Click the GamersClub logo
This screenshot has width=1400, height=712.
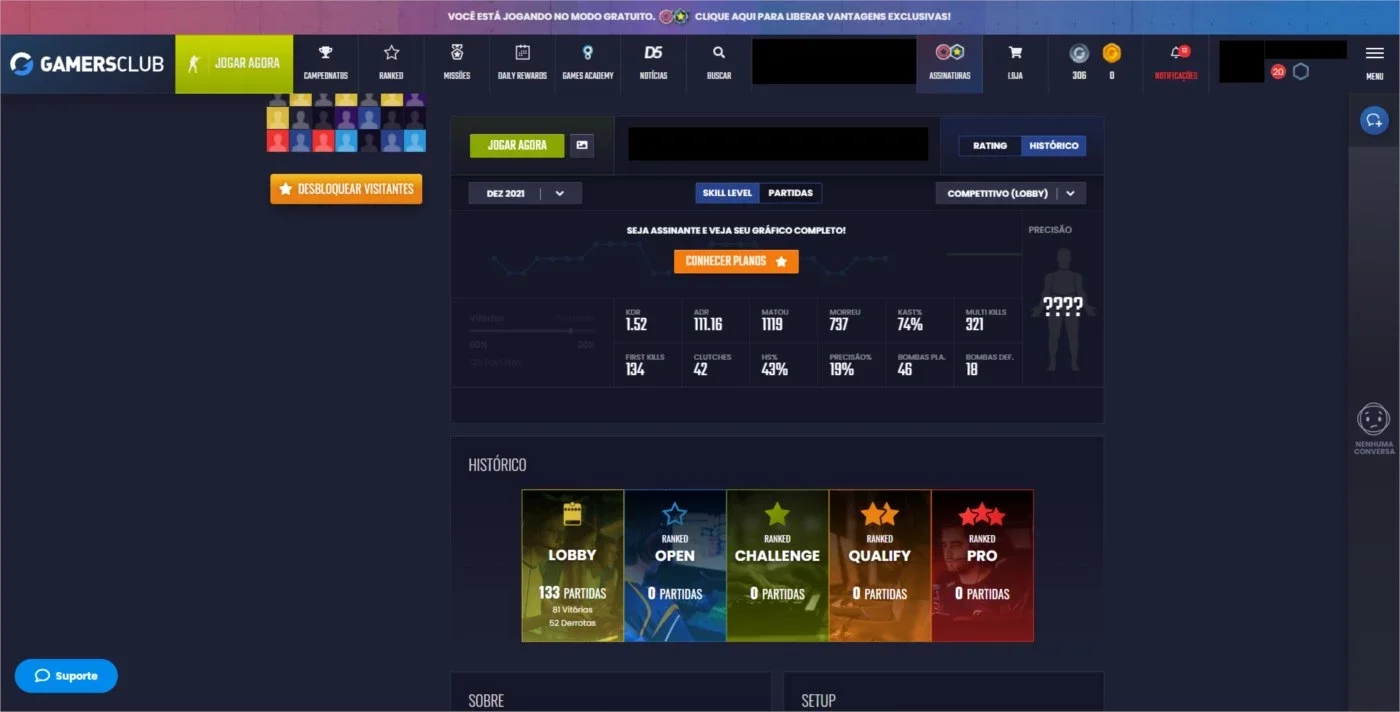pos(86,64)
